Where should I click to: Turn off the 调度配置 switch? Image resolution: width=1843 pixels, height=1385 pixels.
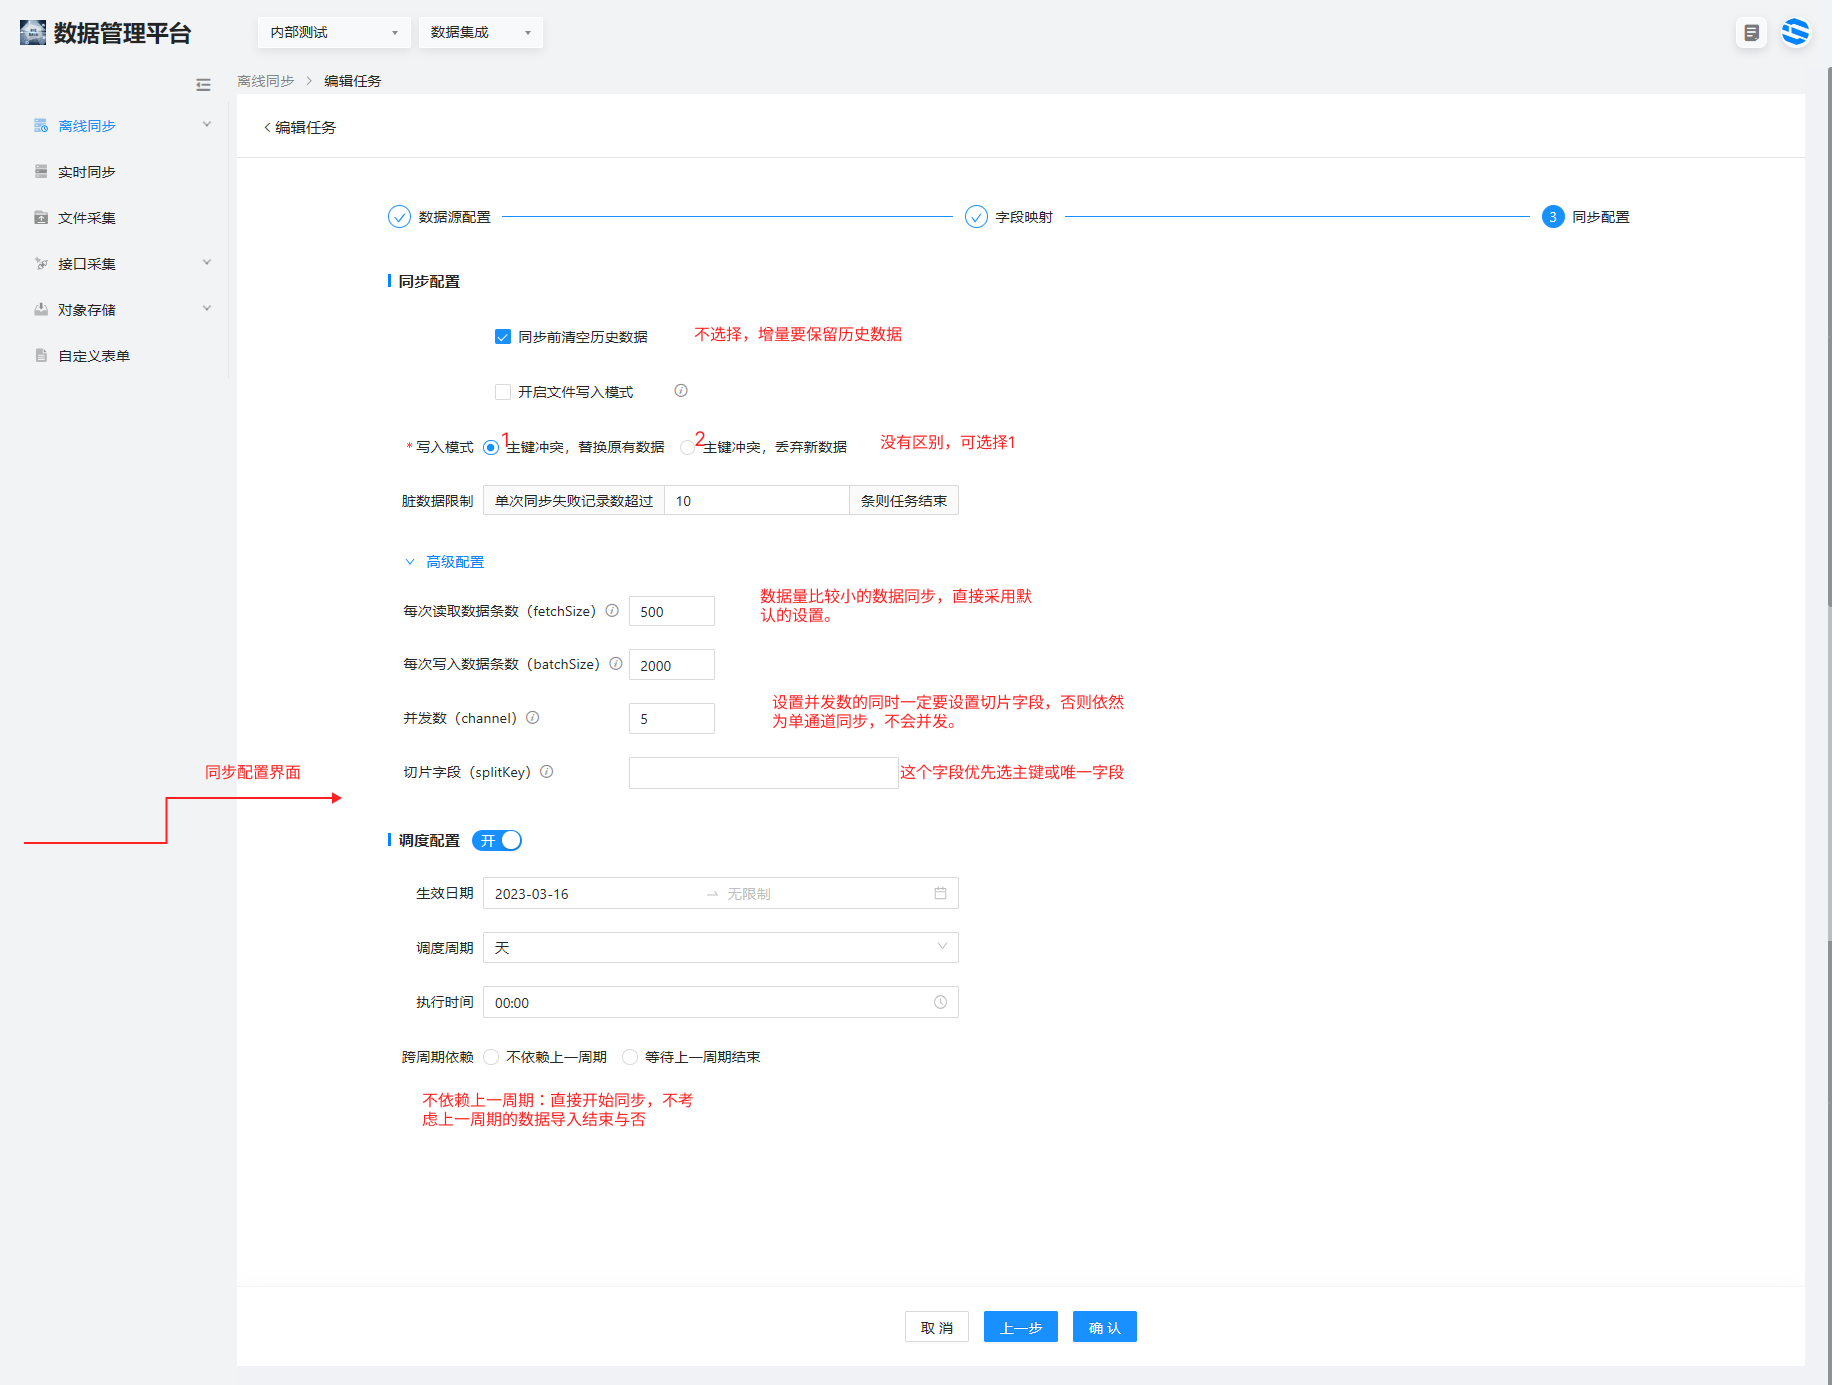(x=497, y=841)
